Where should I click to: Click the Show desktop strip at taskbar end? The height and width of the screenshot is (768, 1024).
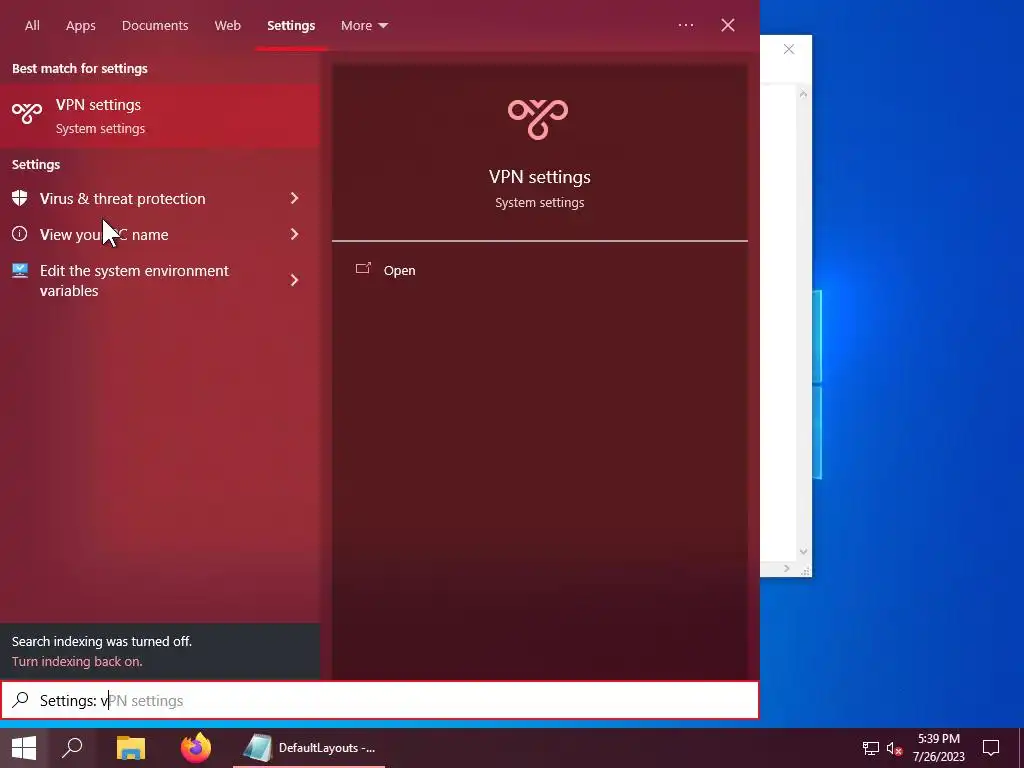[x=1021, y=748]
